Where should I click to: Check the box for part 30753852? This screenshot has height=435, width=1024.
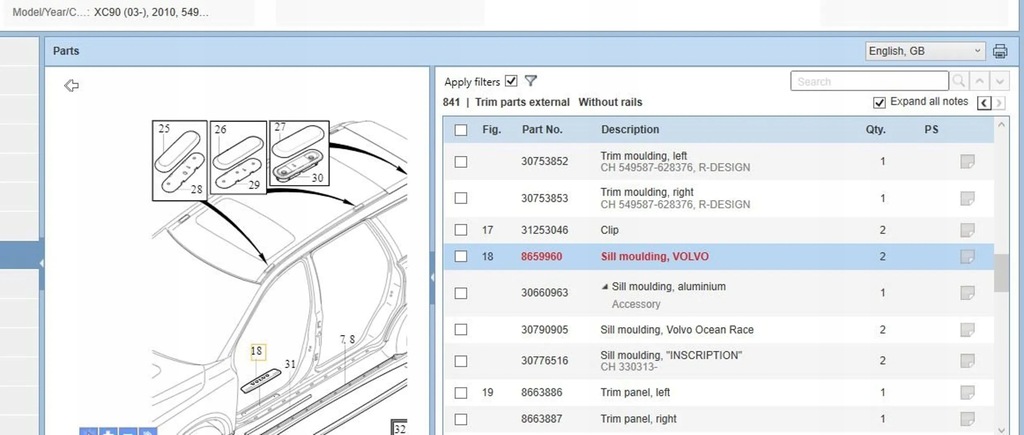(x=461, y=161)
